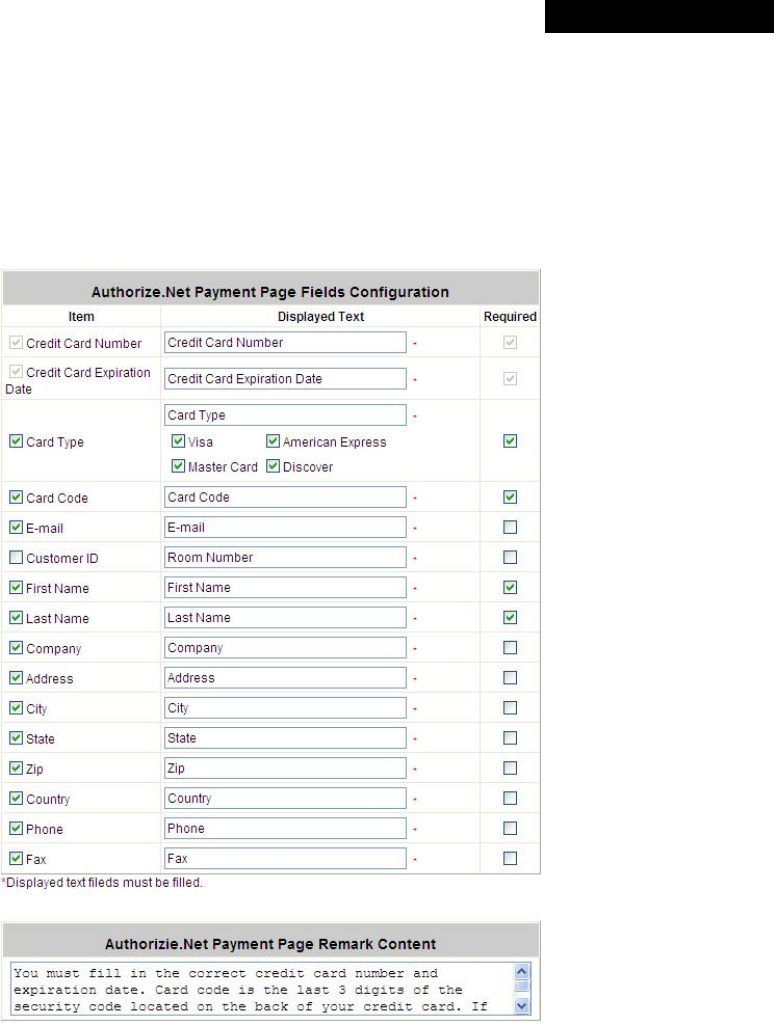The height and width of the screenshot is (1025, 774).
Task: Uncheck Required for First Name
Action: (511, 587)
